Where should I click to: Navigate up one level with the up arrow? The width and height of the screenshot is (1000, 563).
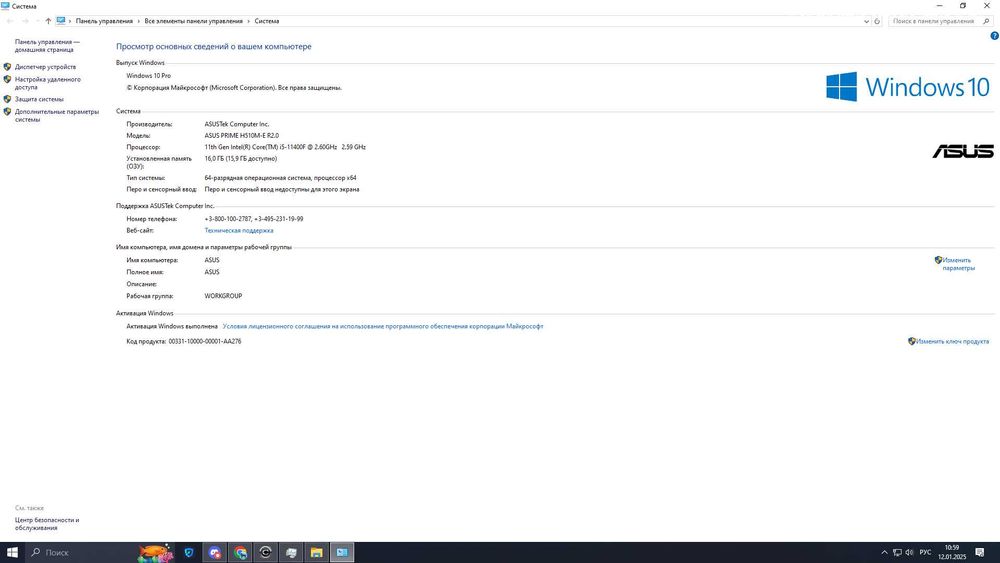(48, 21)
